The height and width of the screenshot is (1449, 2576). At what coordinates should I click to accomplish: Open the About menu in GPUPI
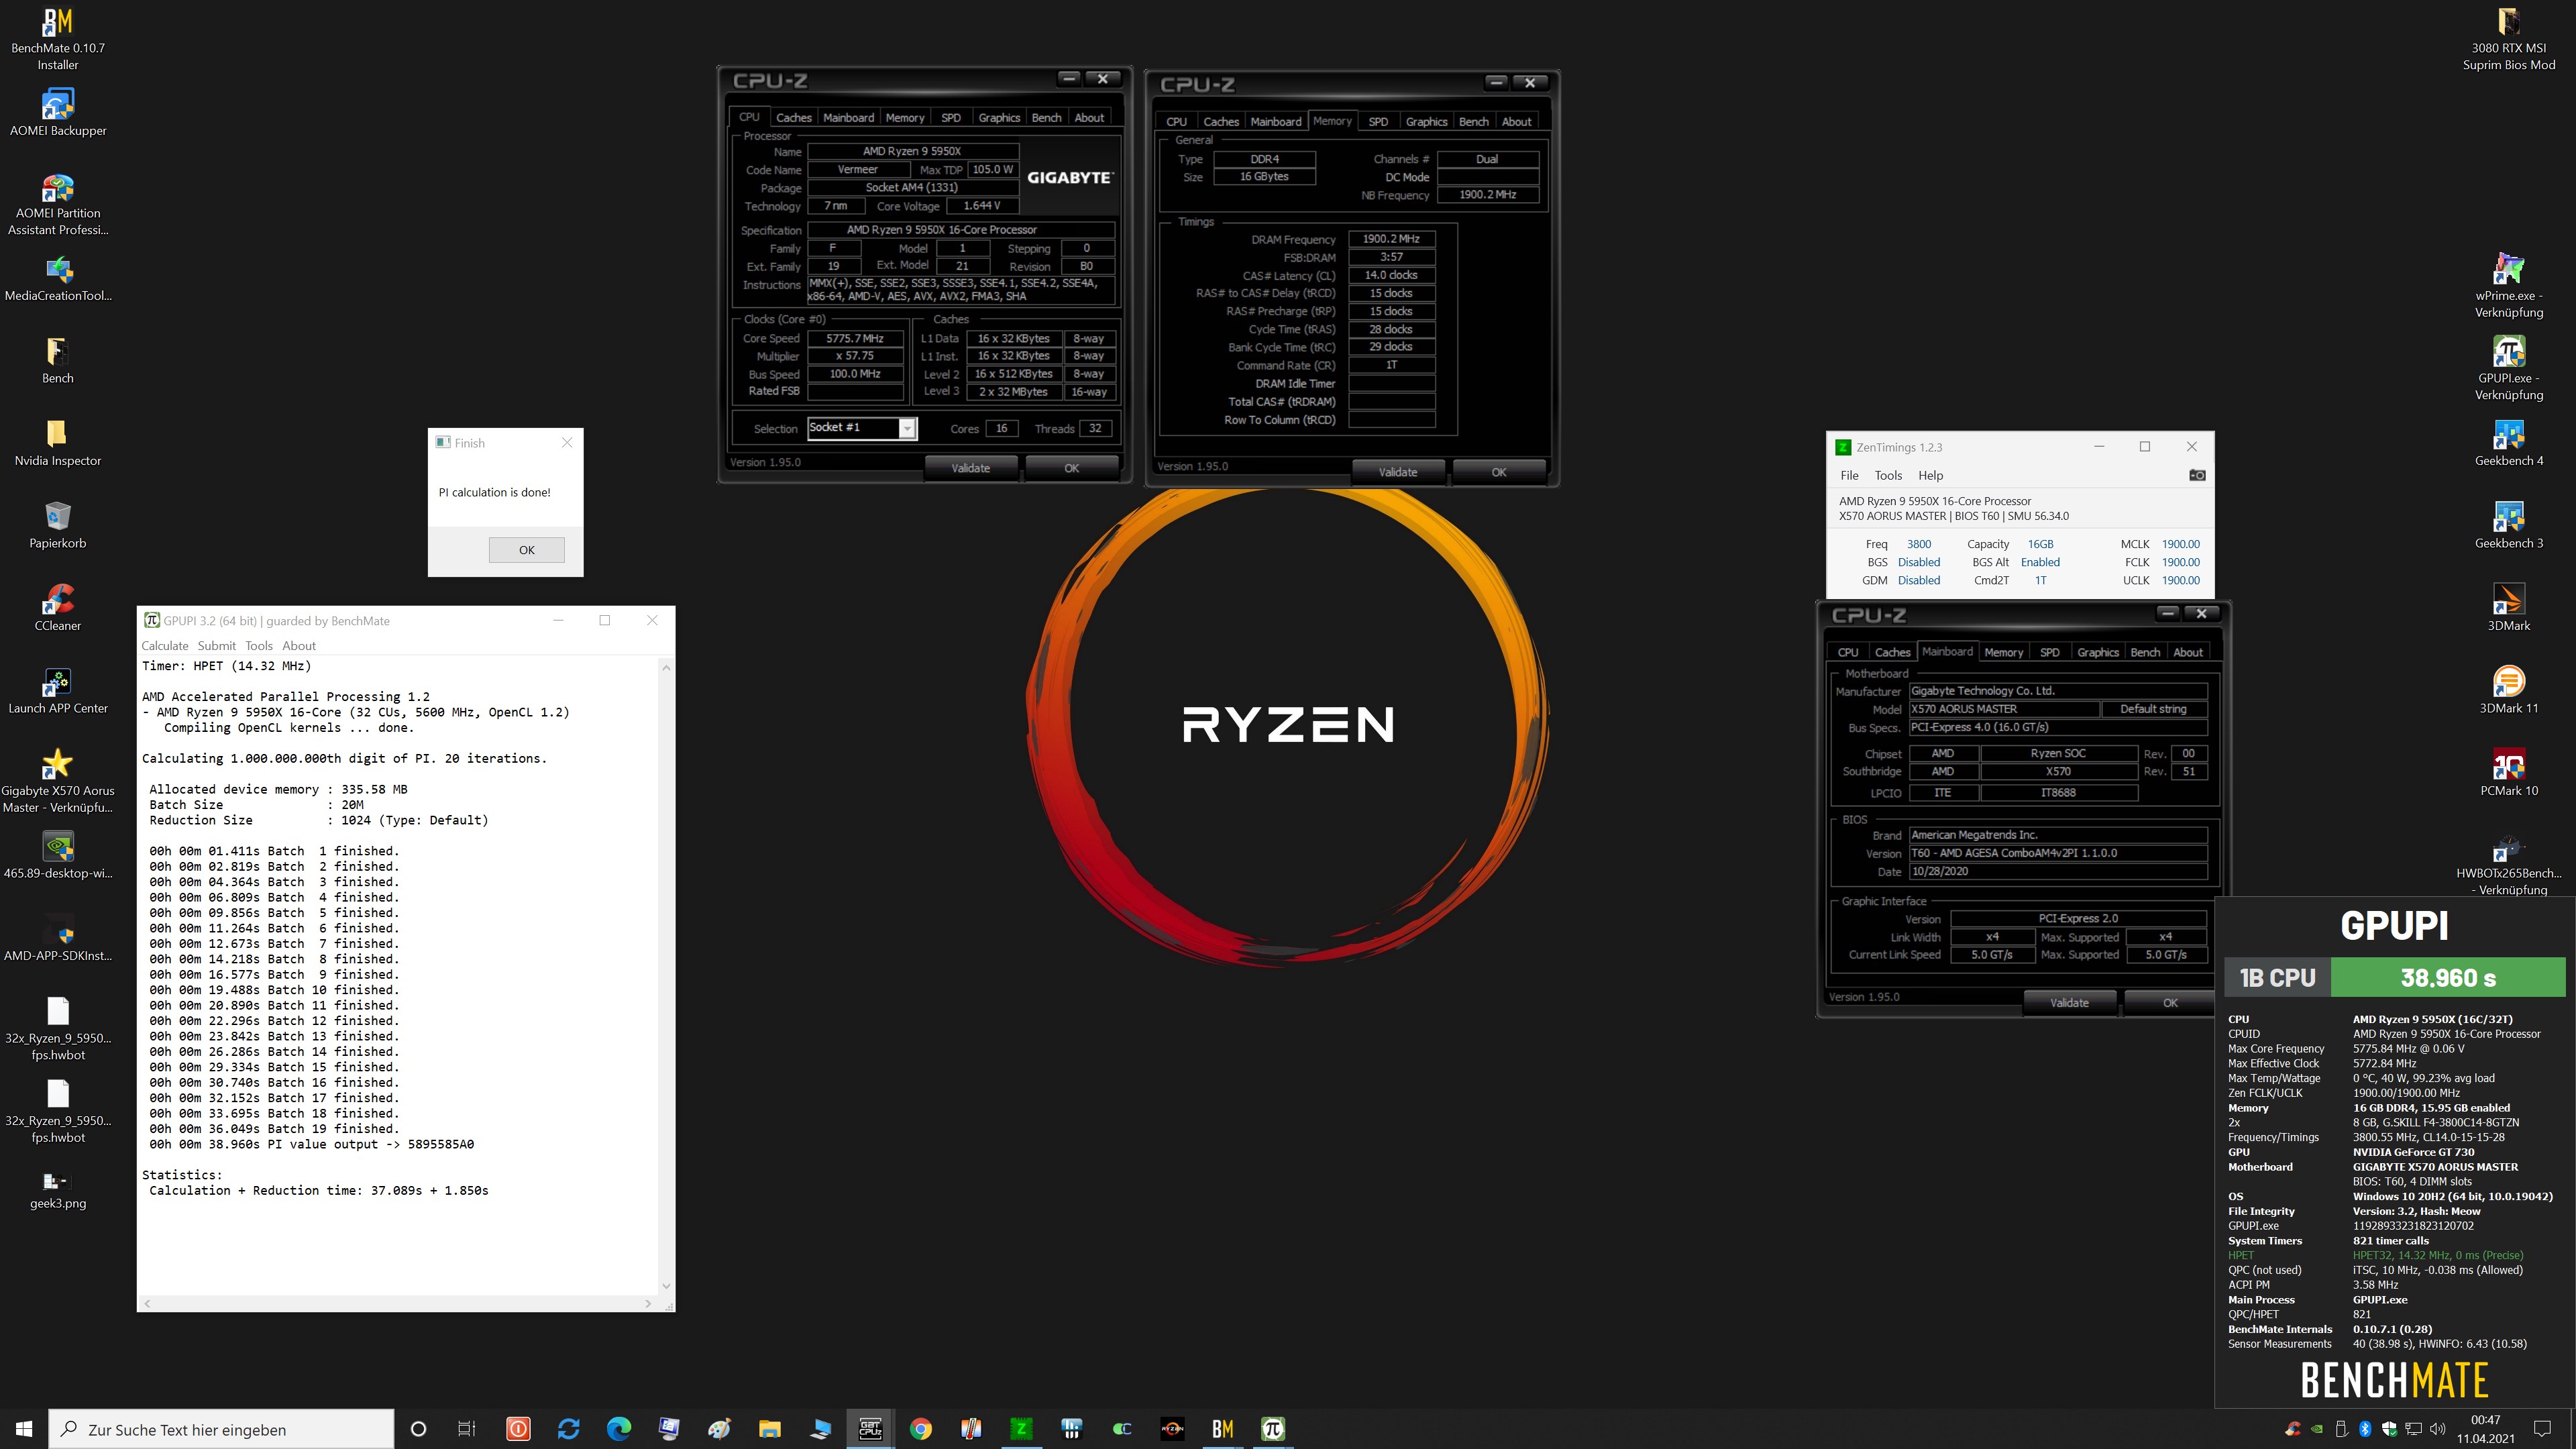298,646
